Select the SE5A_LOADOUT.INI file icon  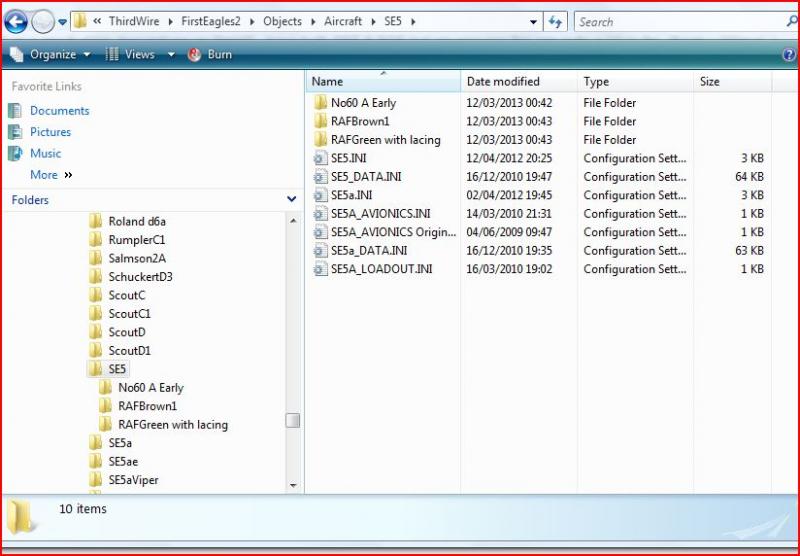320,269
